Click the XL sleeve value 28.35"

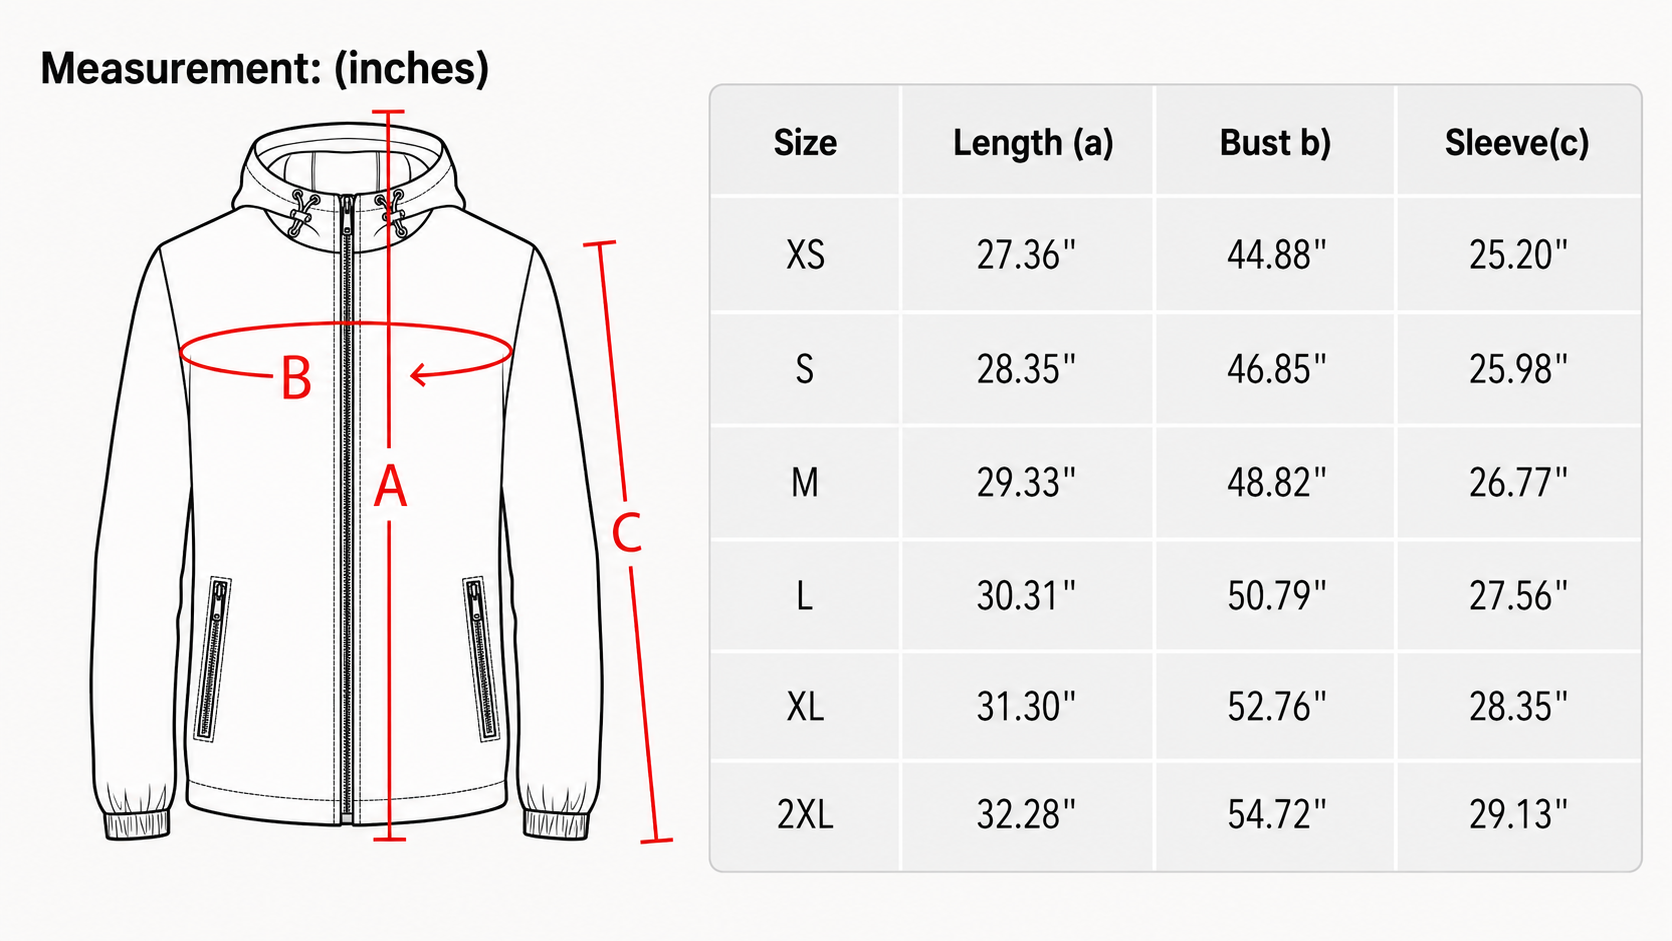(1518, 706)
